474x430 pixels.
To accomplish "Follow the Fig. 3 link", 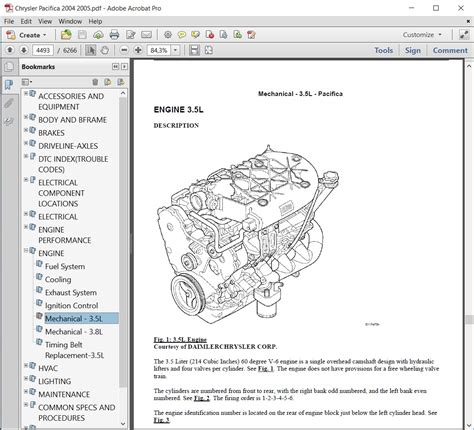I will coord(162,420).
